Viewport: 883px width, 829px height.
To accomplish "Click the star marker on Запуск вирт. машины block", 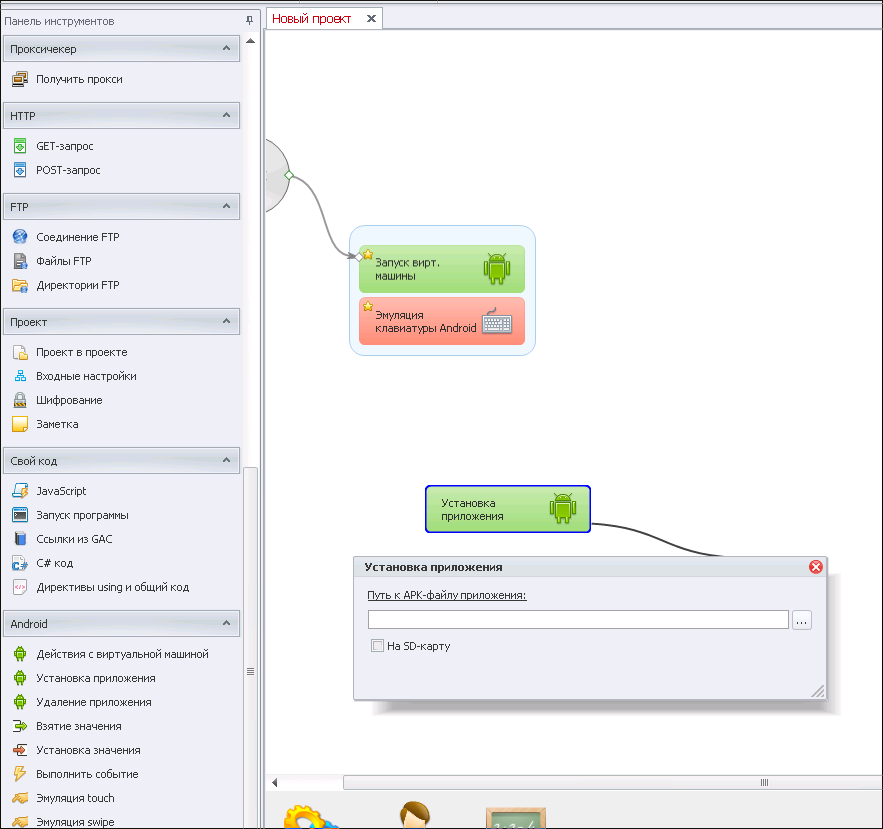I will 368,255.
